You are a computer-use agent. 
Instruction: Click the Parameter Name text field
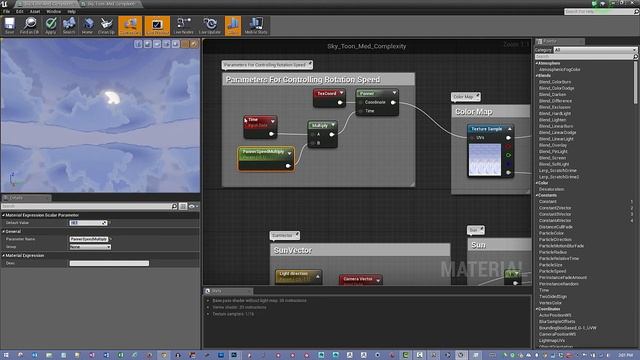[x=89, y=239]
